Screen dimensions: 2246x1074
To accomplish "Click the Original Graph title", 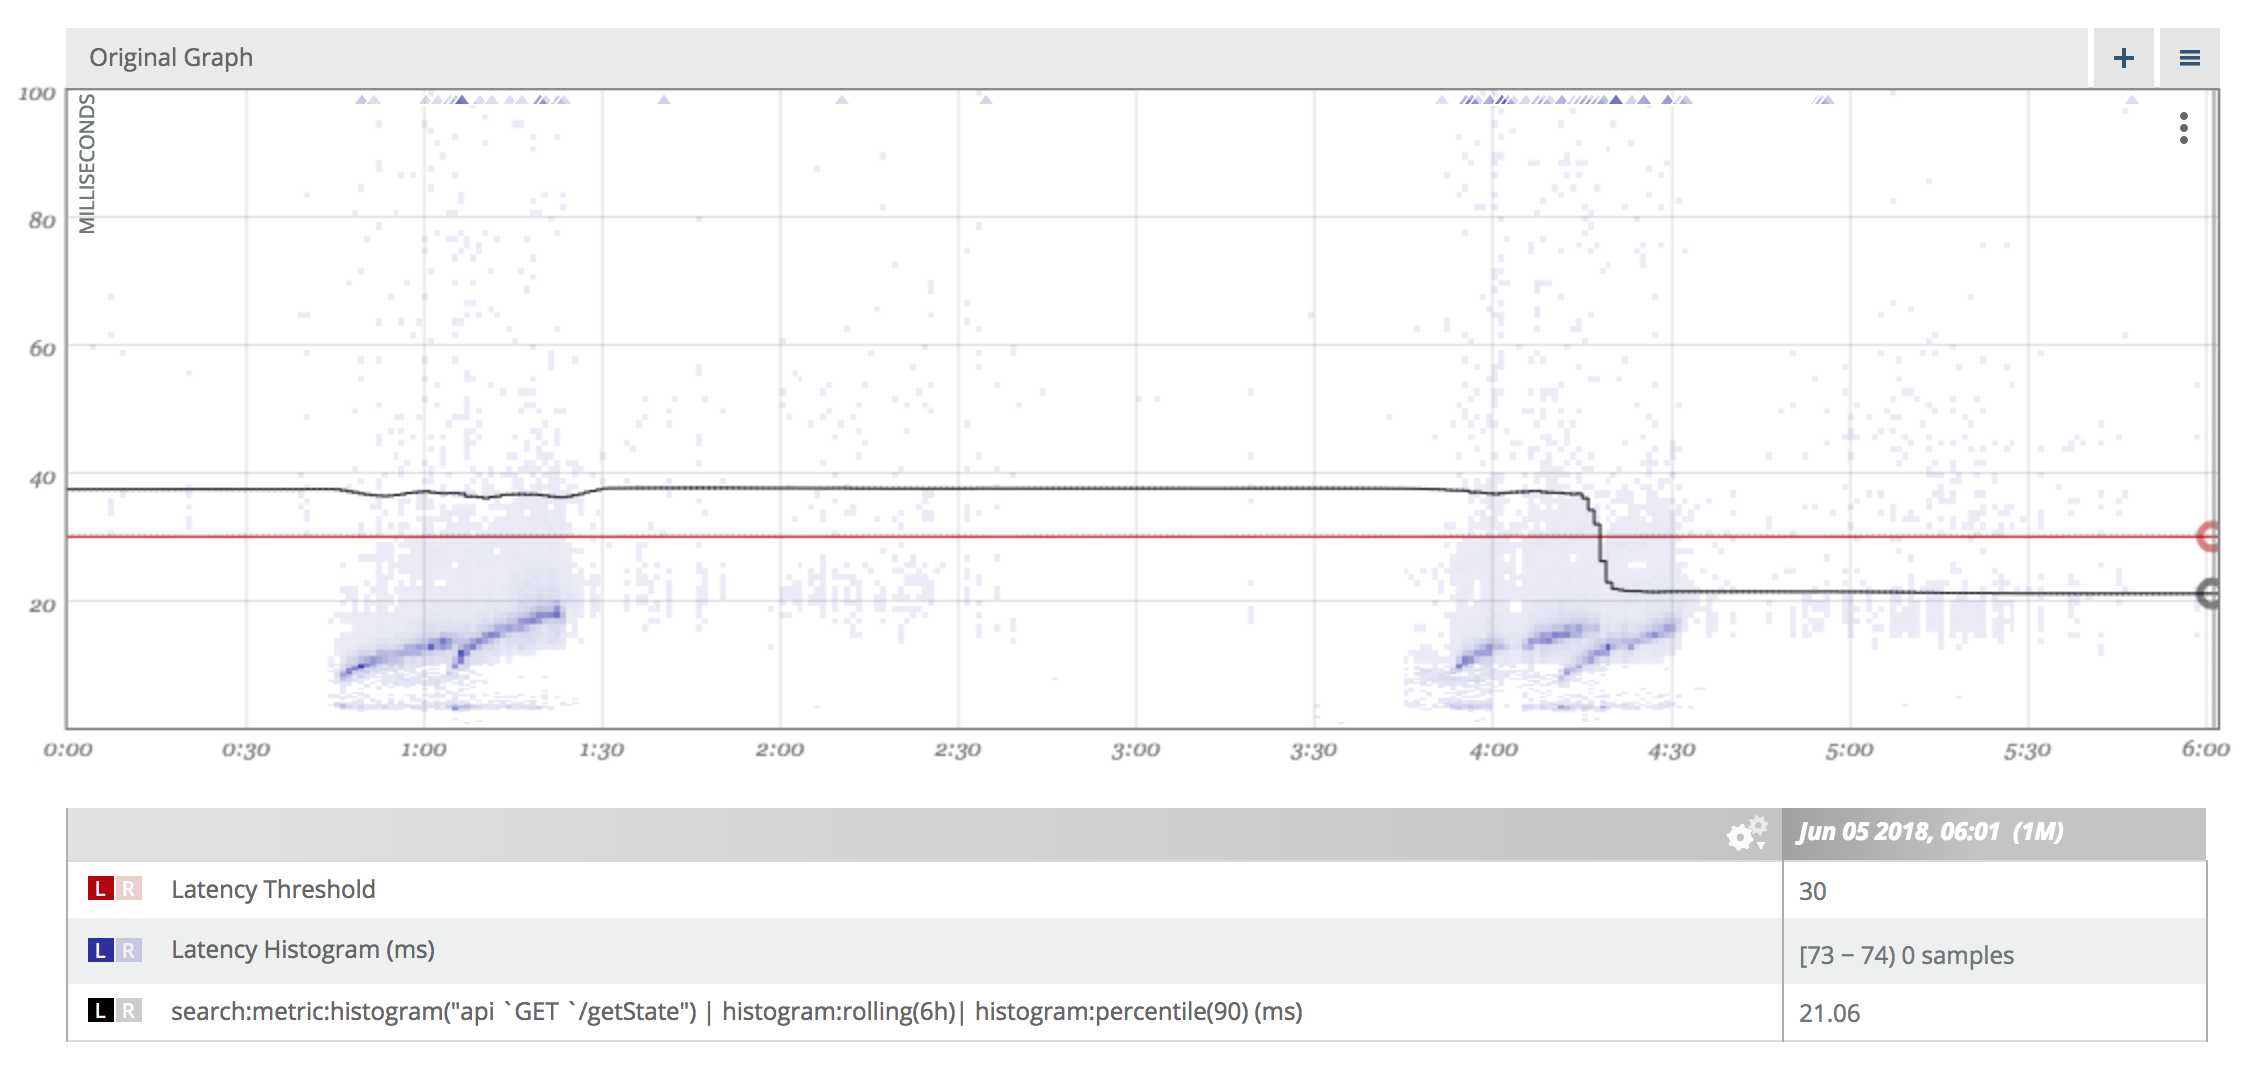I will click(171, 58).
